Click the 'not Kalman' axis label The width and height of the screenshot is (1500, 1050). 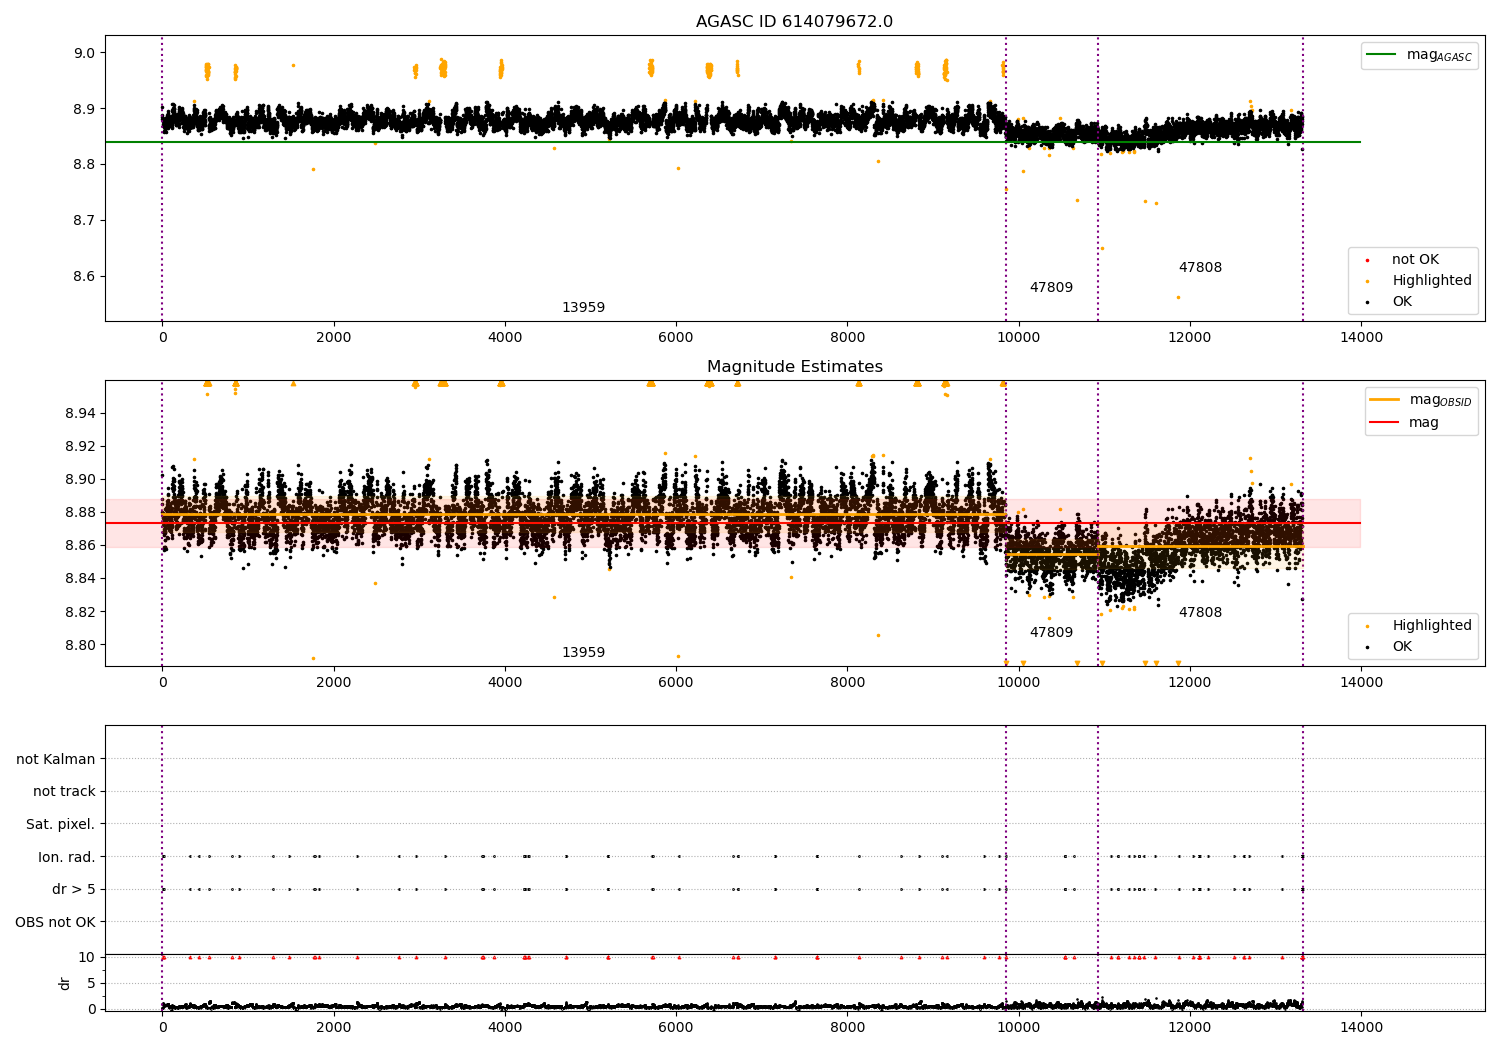[x=56, y=759]
